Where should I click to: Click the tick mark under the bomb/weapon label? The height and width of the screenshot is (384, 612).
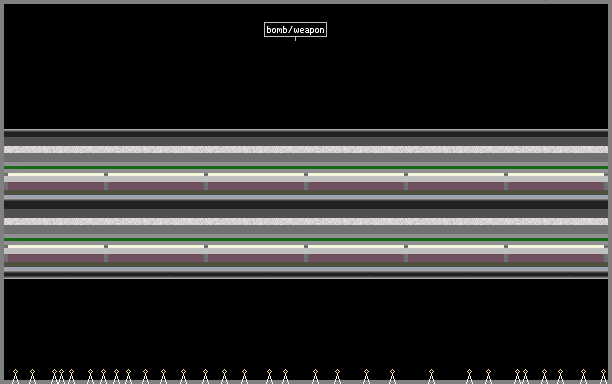[x=295, y=39]
